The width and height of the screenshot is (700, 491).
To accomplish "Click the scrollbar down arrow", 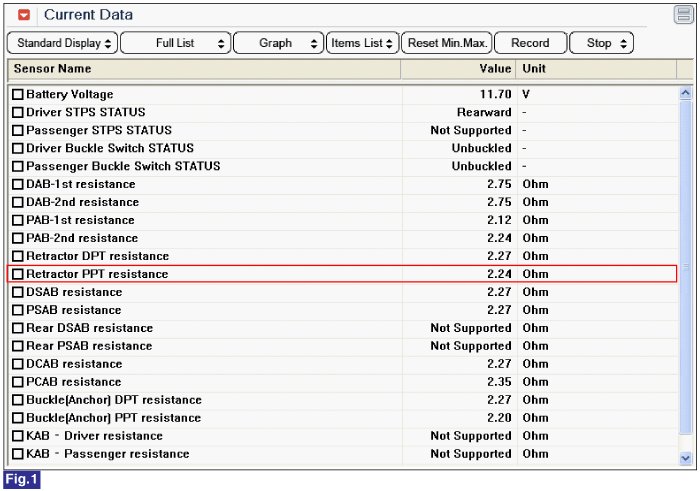I will [x=685, y=457].
